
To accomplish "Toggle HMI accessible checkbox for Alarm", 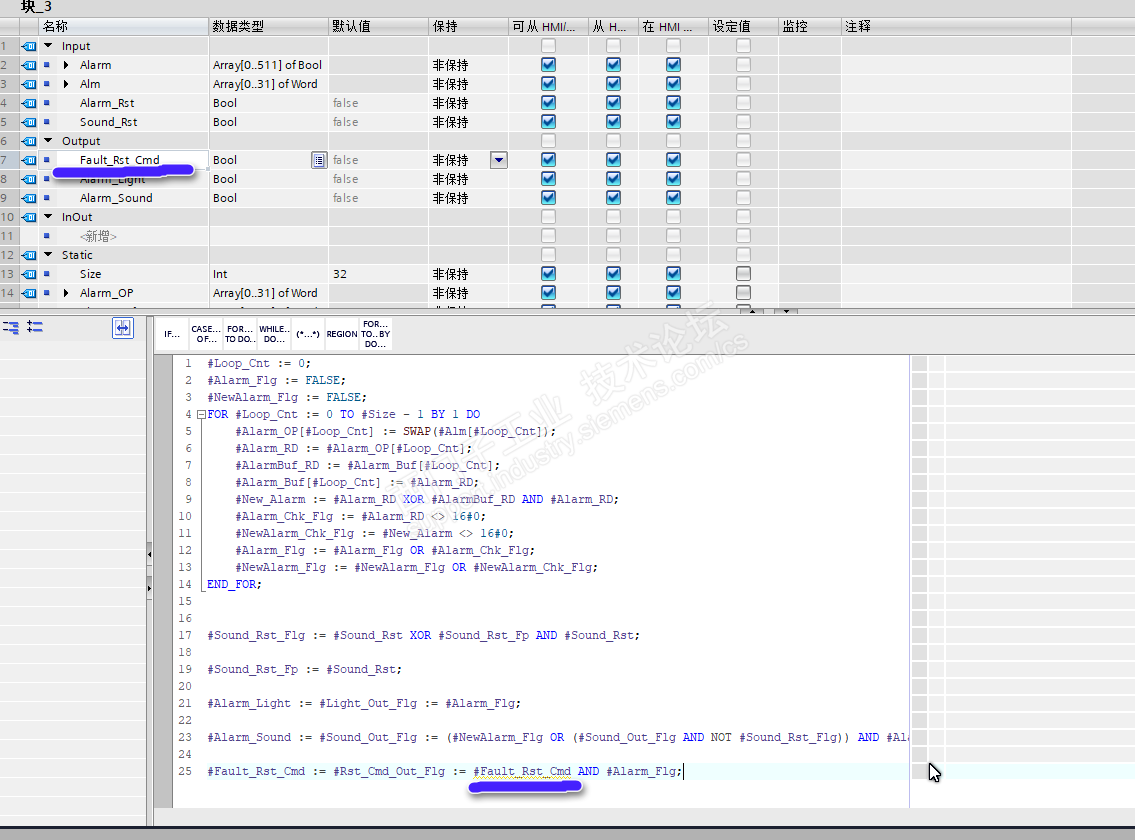I will point(549,64).
